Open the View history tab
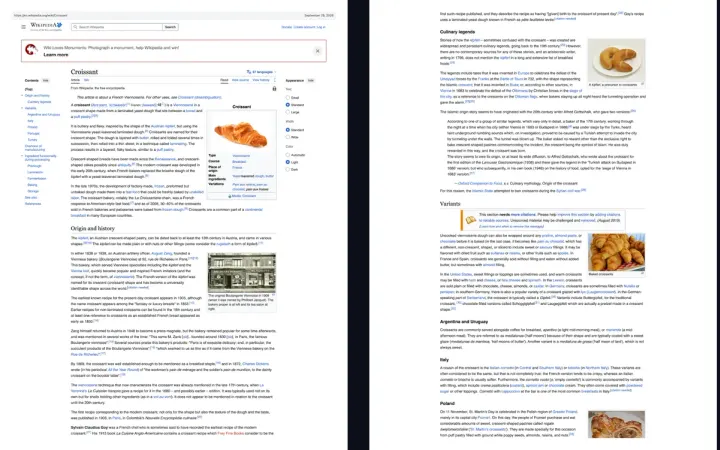 [x=261, y=80]
